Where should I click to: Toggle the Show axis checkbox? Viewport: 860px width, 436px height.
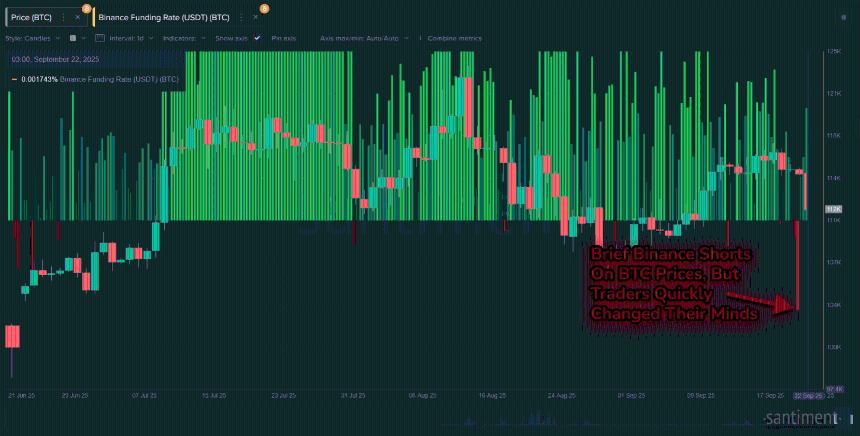(x=258, y=38)
